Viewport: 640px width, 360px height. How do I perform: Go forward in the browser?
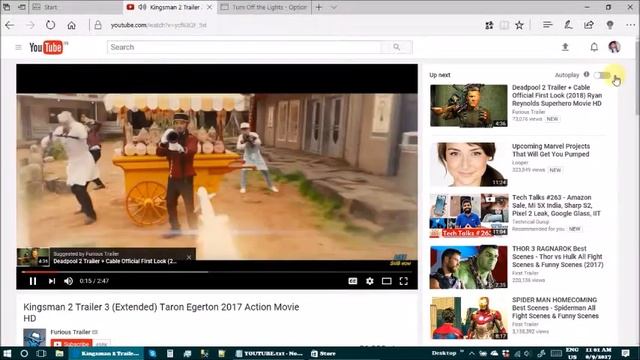tap(30, 25)
